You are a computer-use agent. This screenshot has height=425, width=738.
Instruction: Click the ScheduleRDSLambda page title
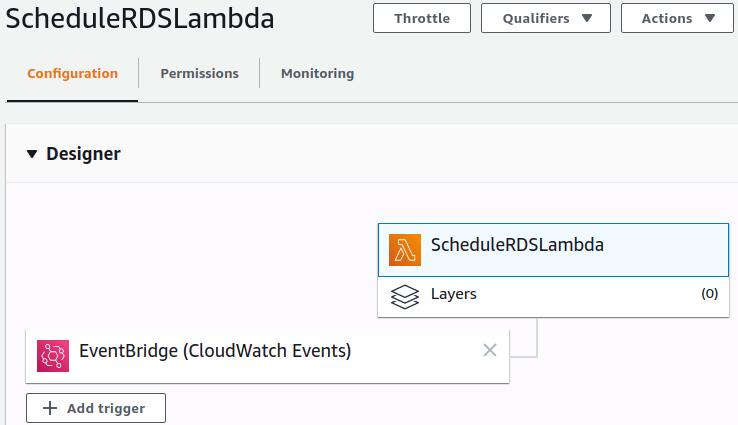[140, 19]
